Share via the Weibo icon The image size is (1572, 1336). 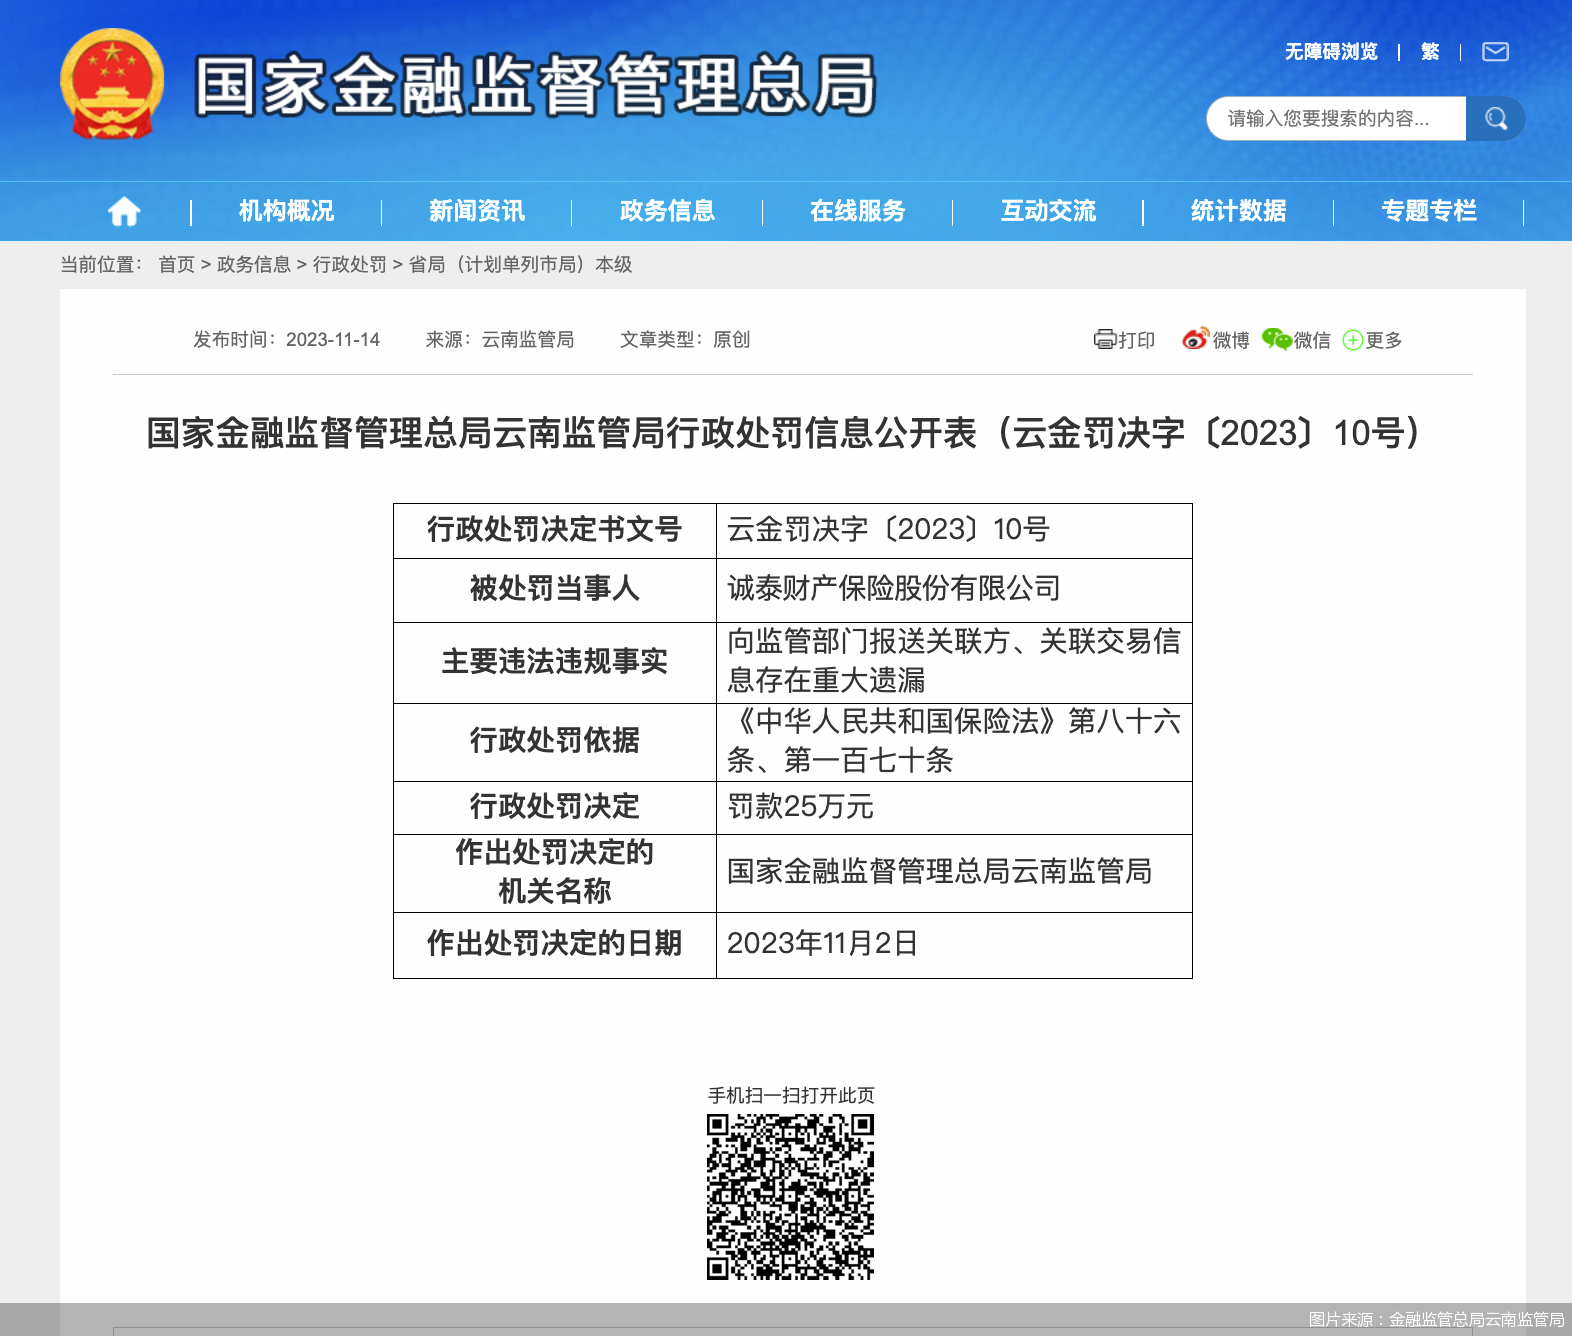point(1195,340)
